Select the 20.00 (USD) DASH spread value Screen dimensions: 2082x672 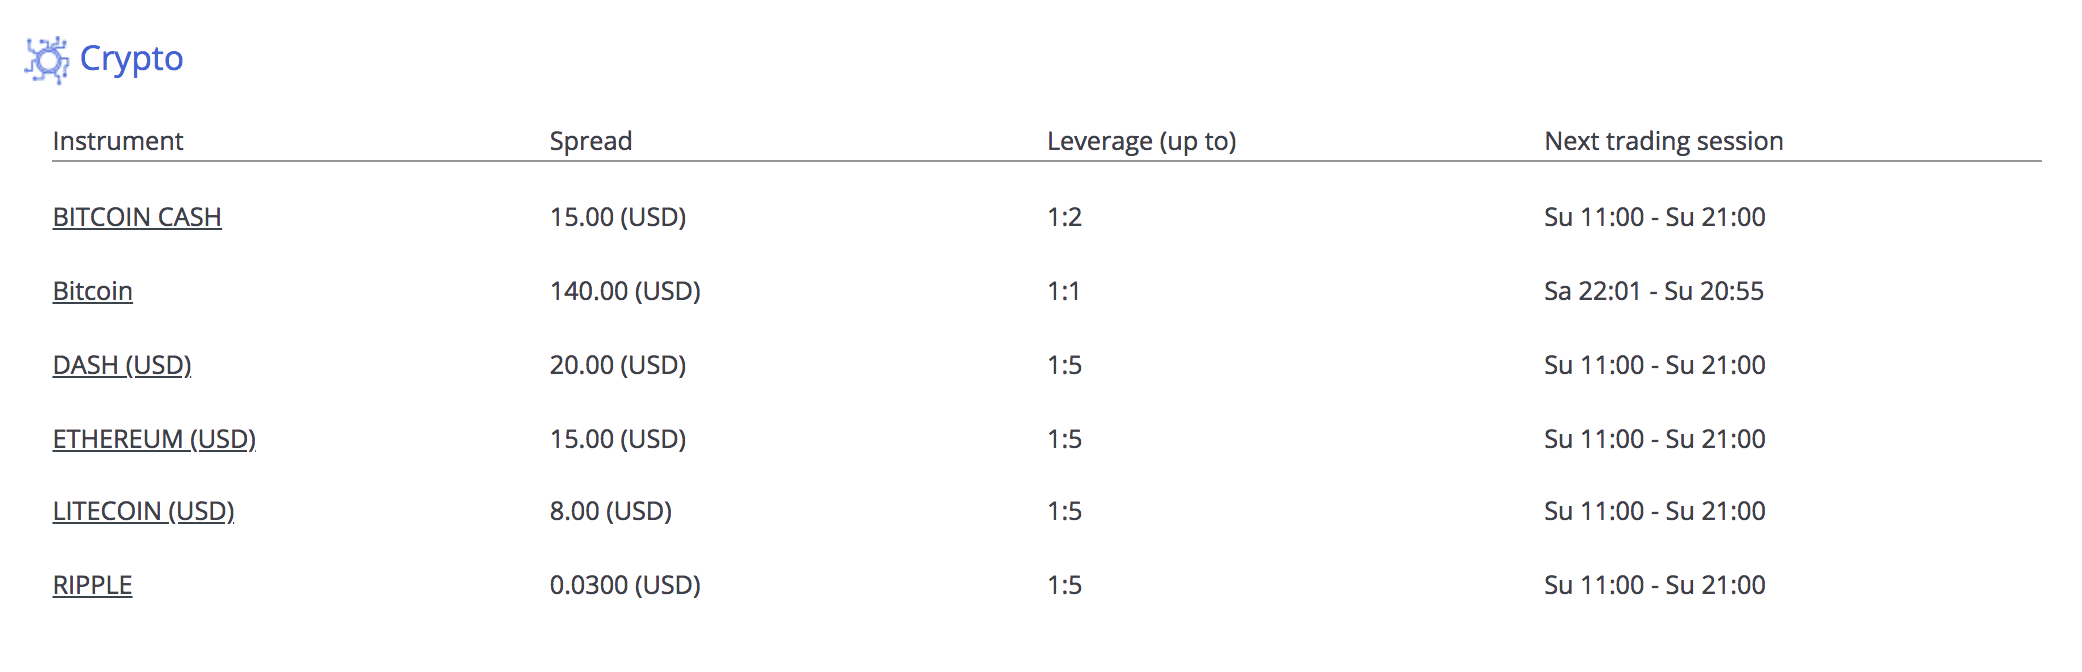[618, 365]
